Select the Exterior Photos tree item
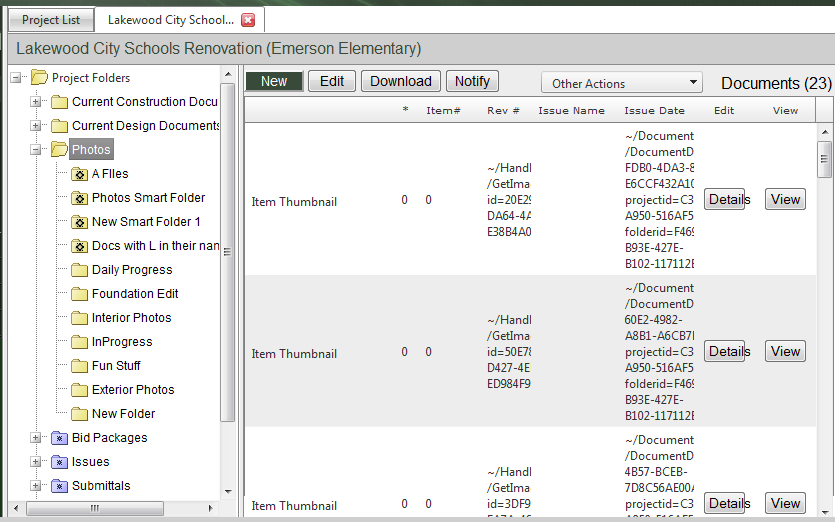The height and width of the screenshot is (522, 835). pos(133,389)
